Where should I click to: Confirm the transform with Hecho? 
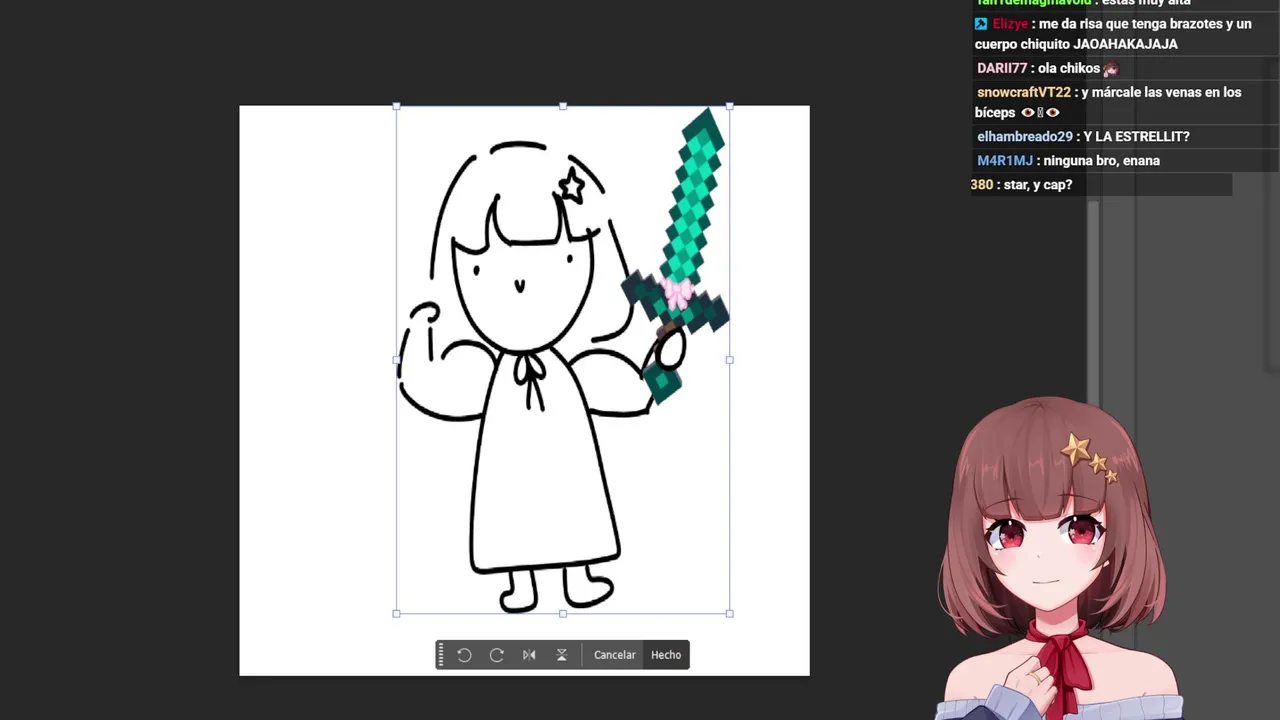pyautogui.click(x=666, y=655)
